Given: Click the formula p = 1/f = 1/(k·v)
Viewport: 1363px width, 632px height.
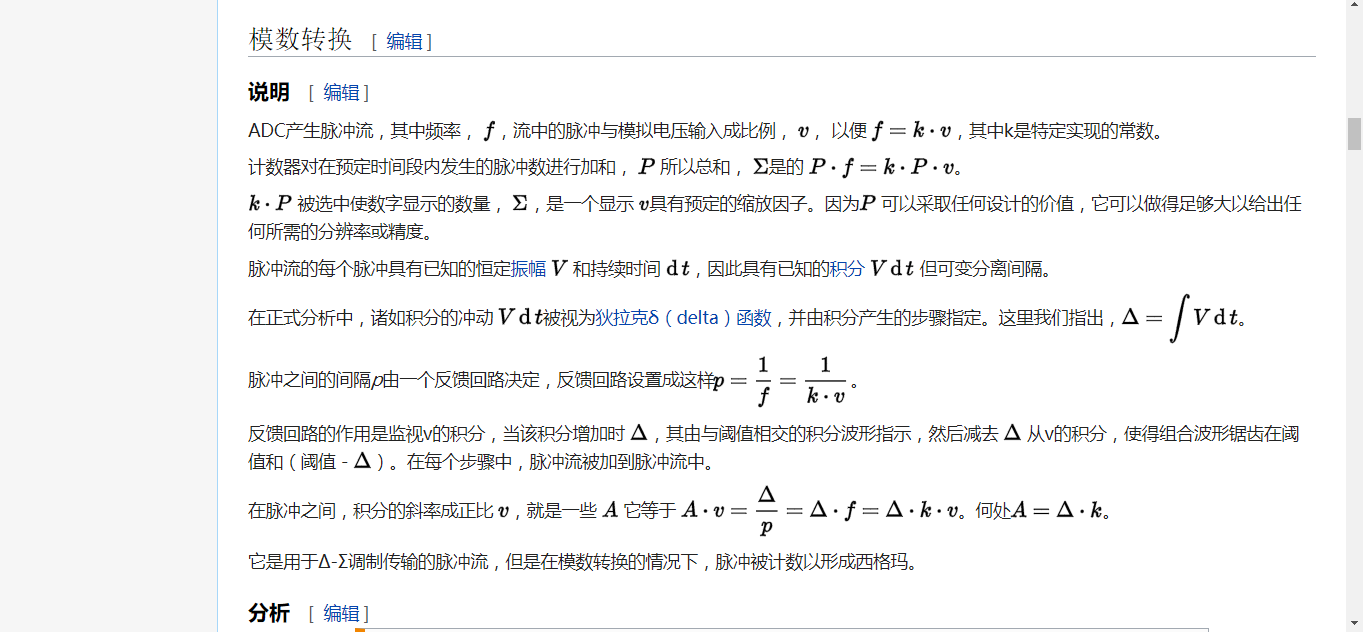Looking at the screenshot, I should [780, 381].
